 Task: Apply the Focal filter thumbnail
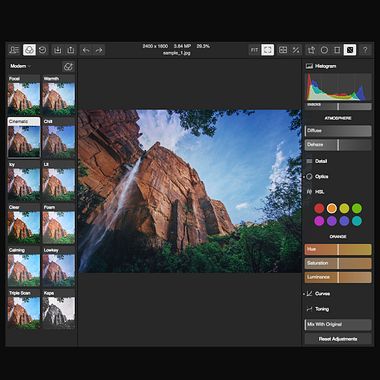click(x=24, y=95)
